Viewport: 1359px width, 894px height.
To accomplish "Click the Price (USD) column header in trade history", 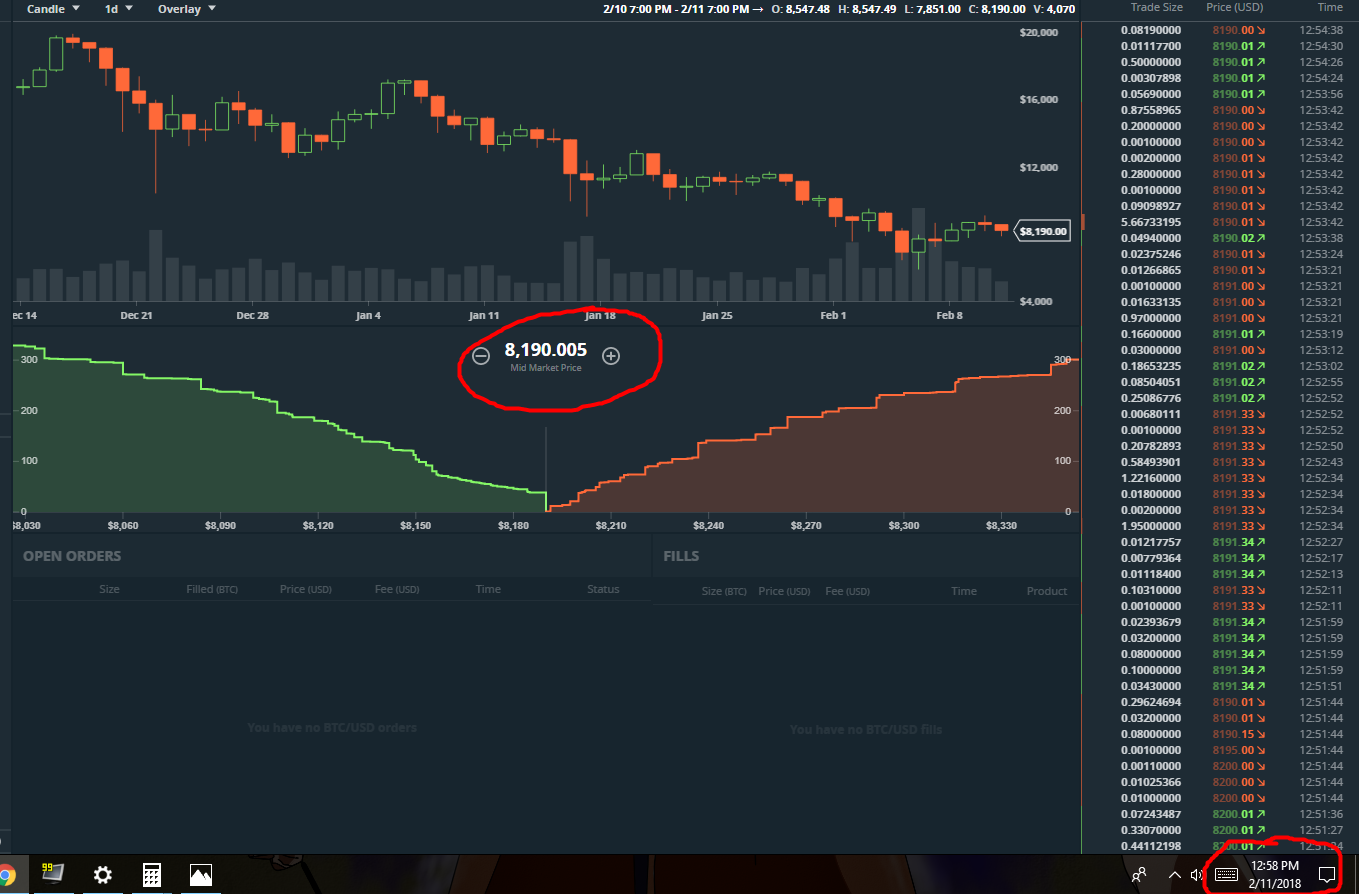I will click(1232, 7).
